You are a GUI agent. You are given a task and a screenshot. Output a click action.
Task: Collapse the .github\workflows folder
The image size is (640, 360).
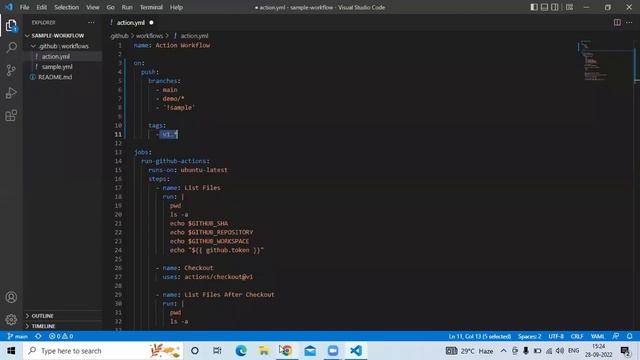point(63,46)
